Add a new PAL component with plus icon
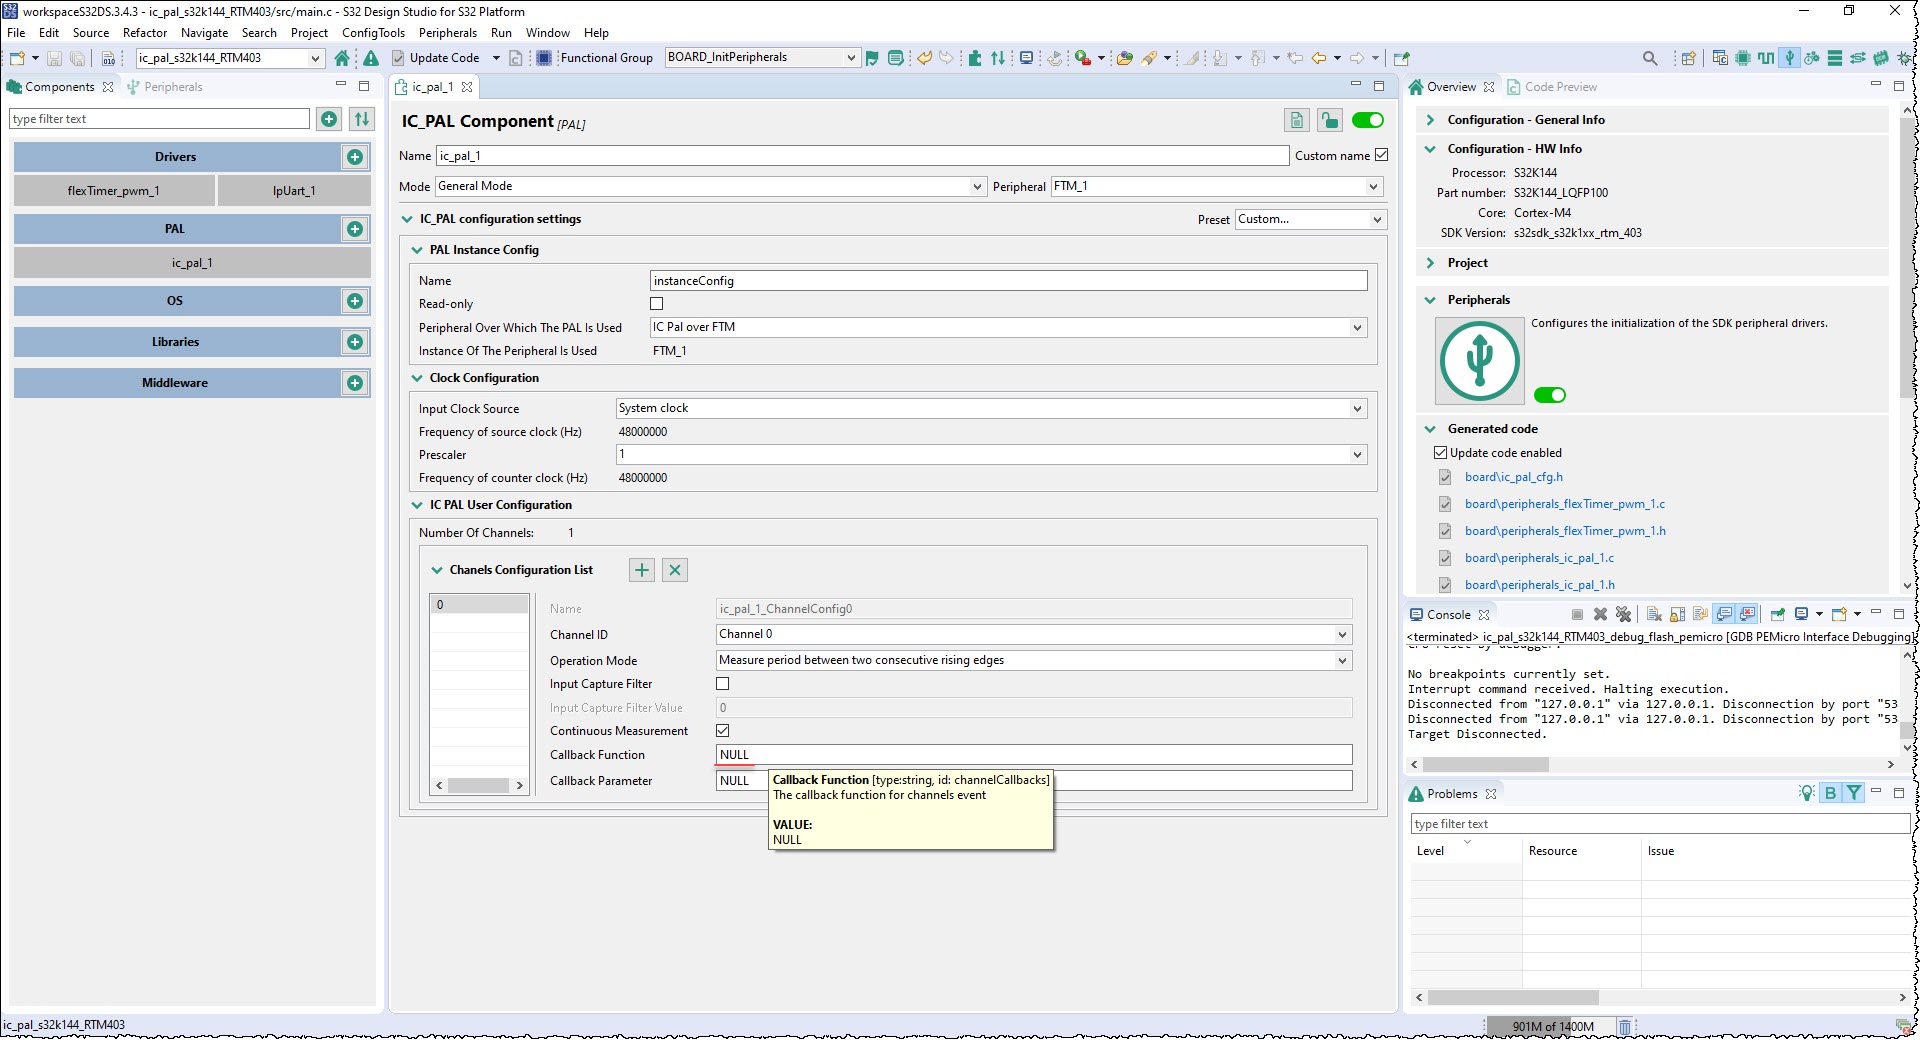Screen dimensions: 1920x1040 tap(355, 229)
